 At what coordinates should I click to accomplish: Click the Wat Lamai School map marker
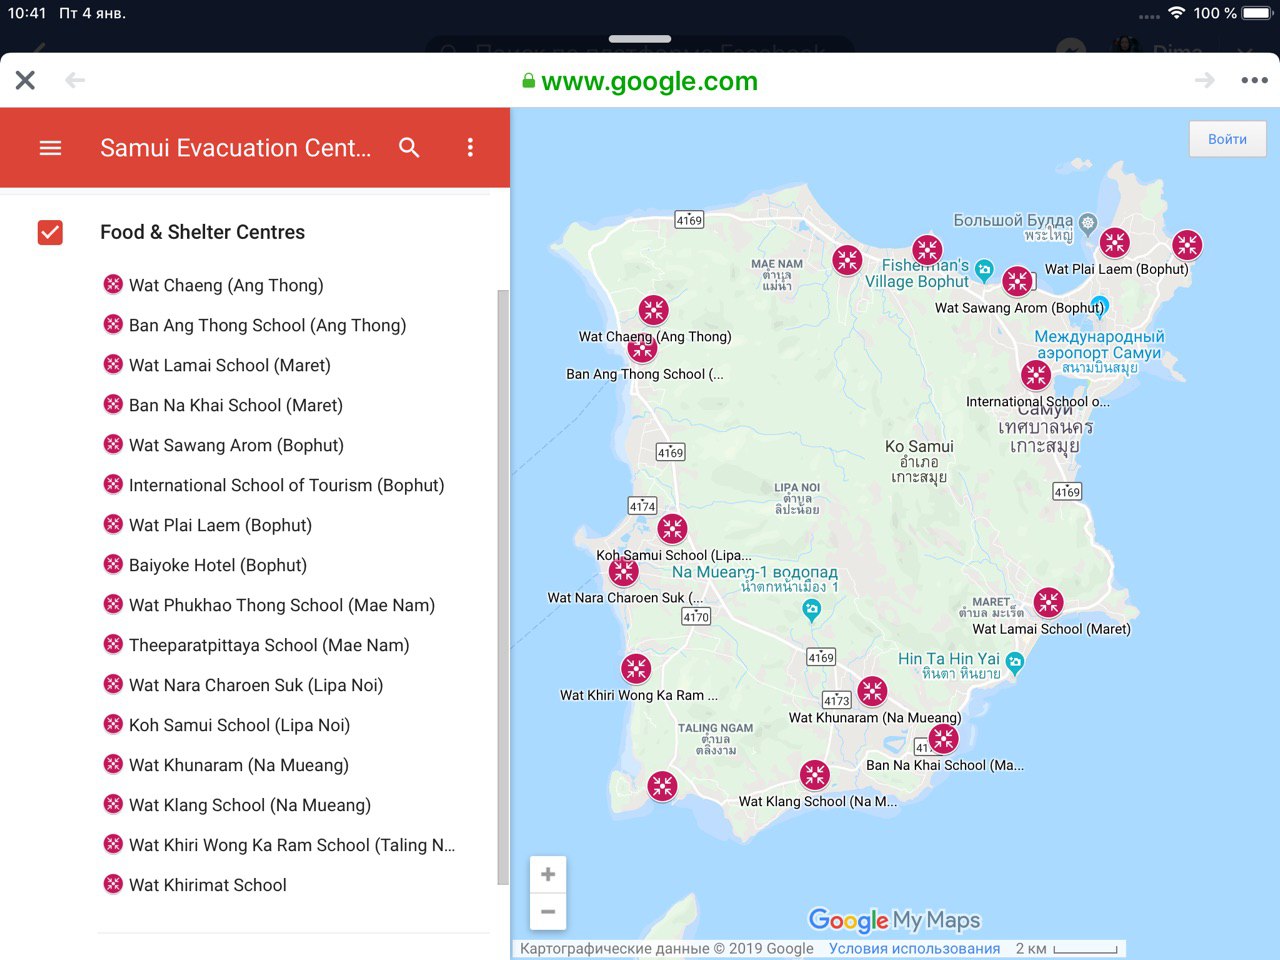[x=1048, y=602]
